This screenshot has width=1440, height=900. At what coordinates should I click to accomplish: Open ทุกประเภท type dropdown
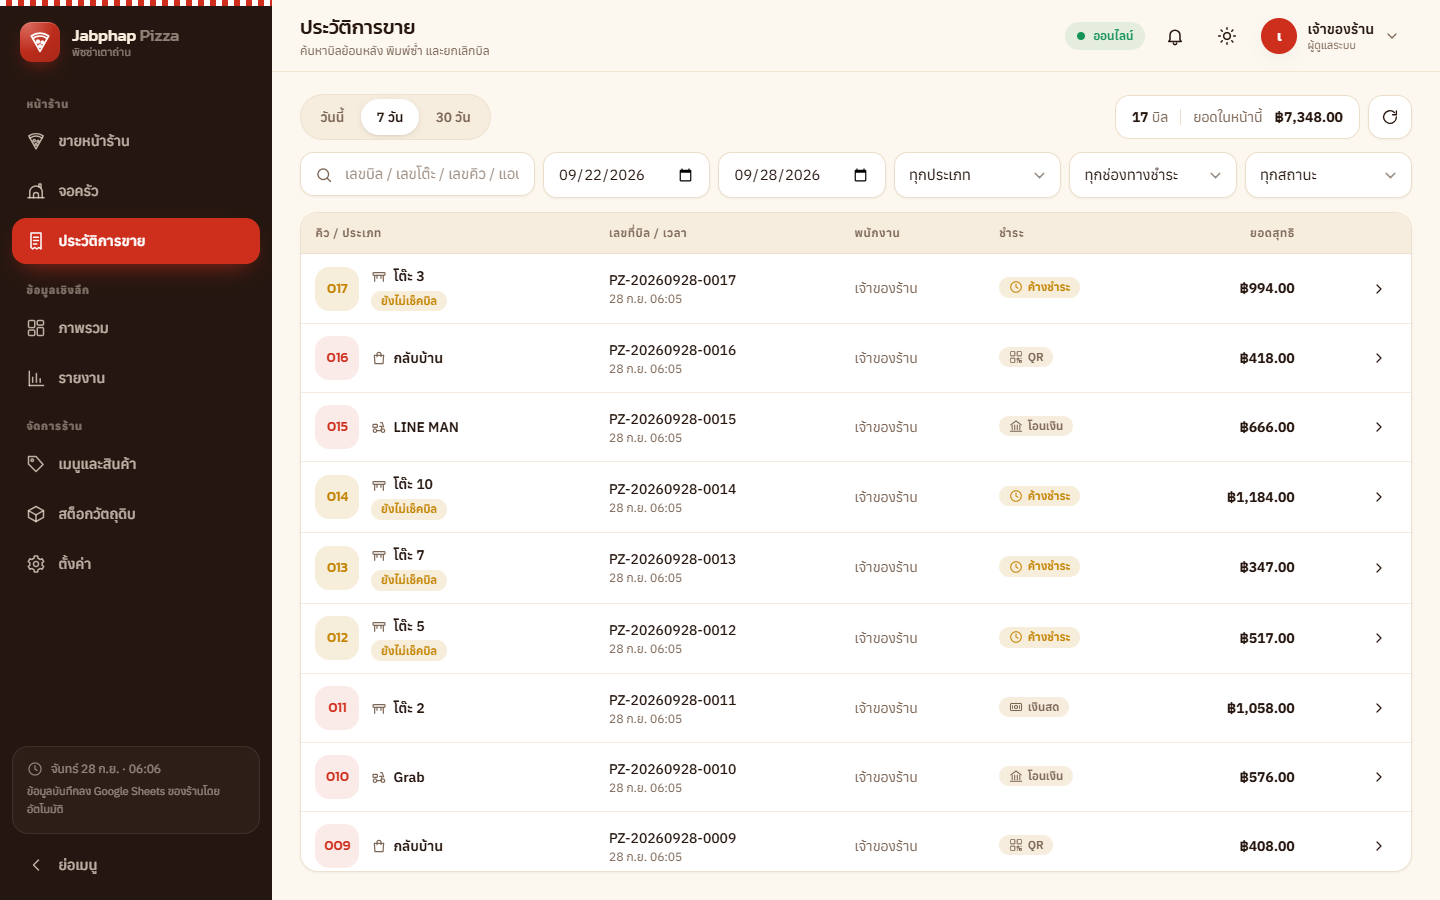pos(977,175)
